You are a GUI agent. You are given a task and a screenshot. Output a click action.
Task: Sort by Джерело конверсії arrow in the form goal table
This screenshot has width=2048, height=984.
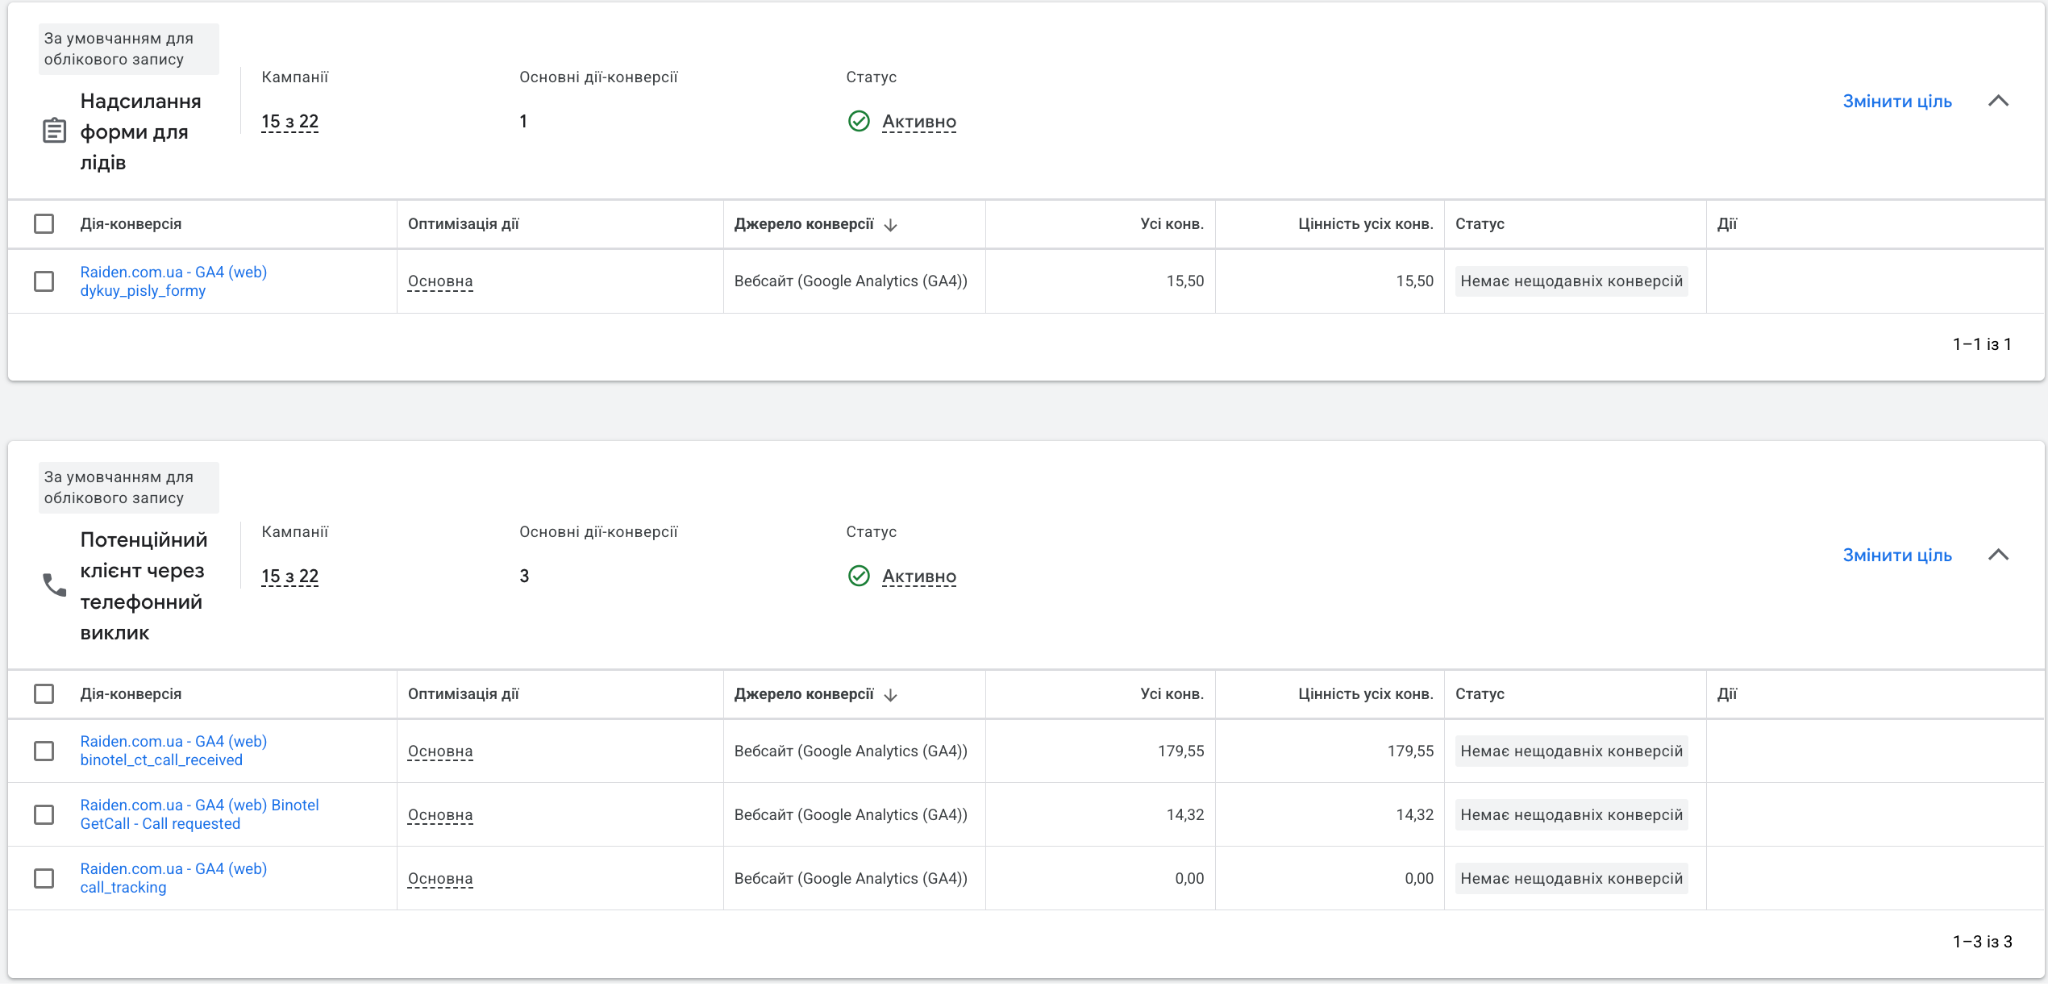pyautogui.click(x=891, y=225)
